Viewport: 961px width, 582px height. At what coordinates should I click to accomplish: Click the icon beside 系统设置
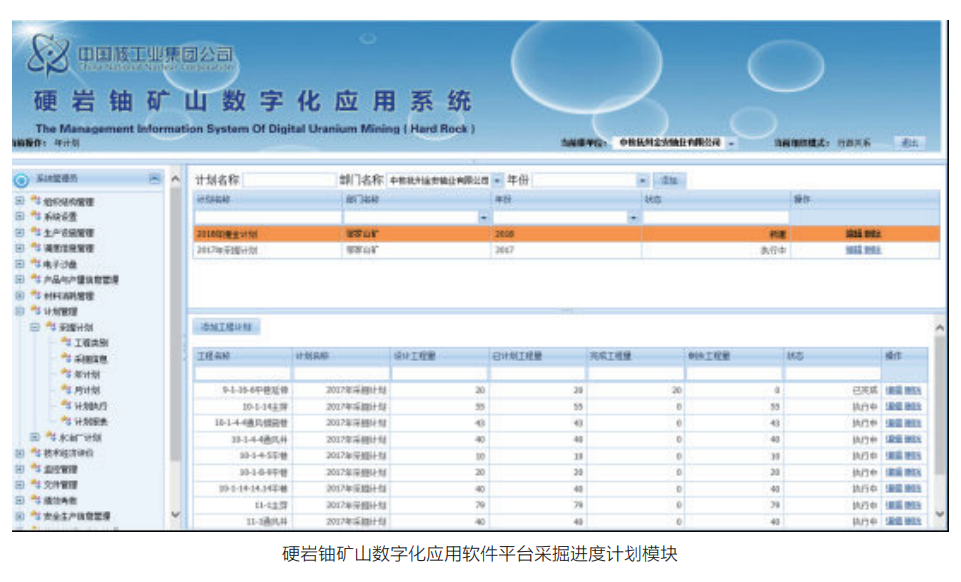36,216
